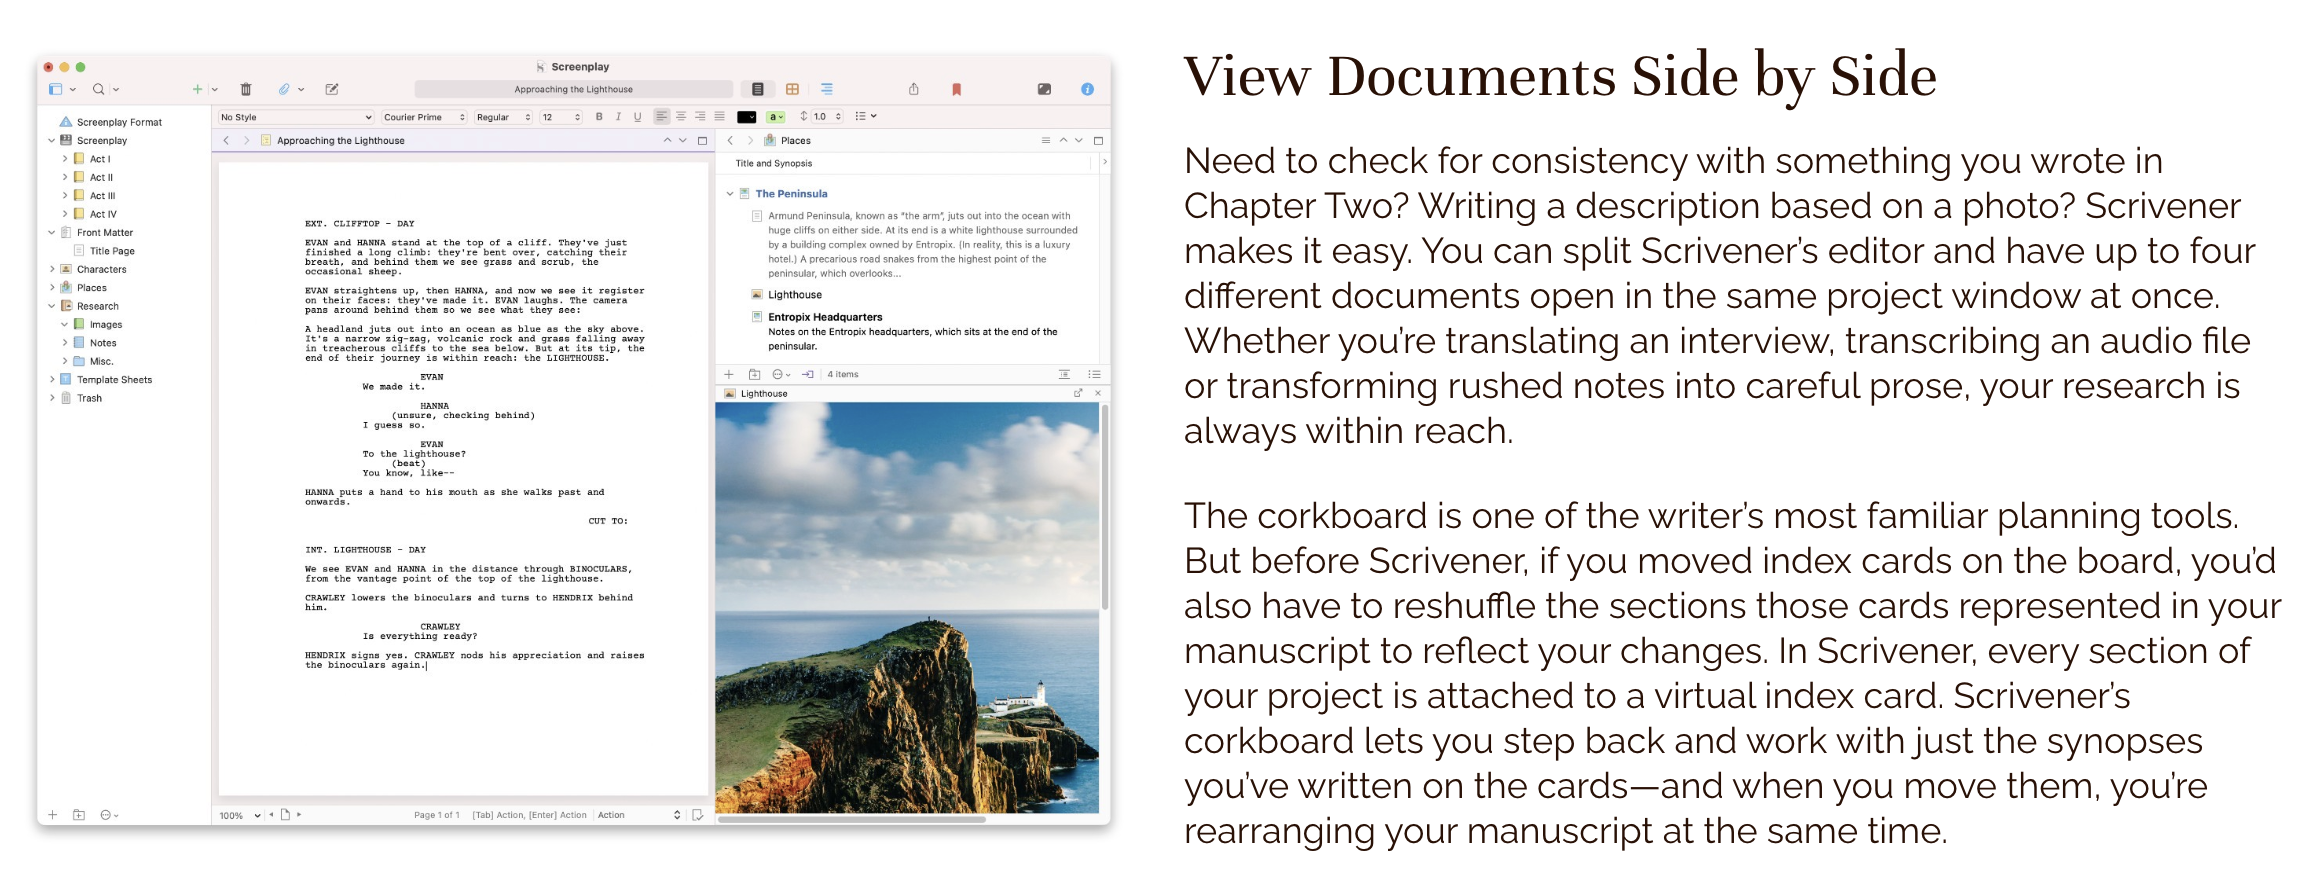Open the binder view toggle icon
Screen dimensions: 2320x892
56,89
